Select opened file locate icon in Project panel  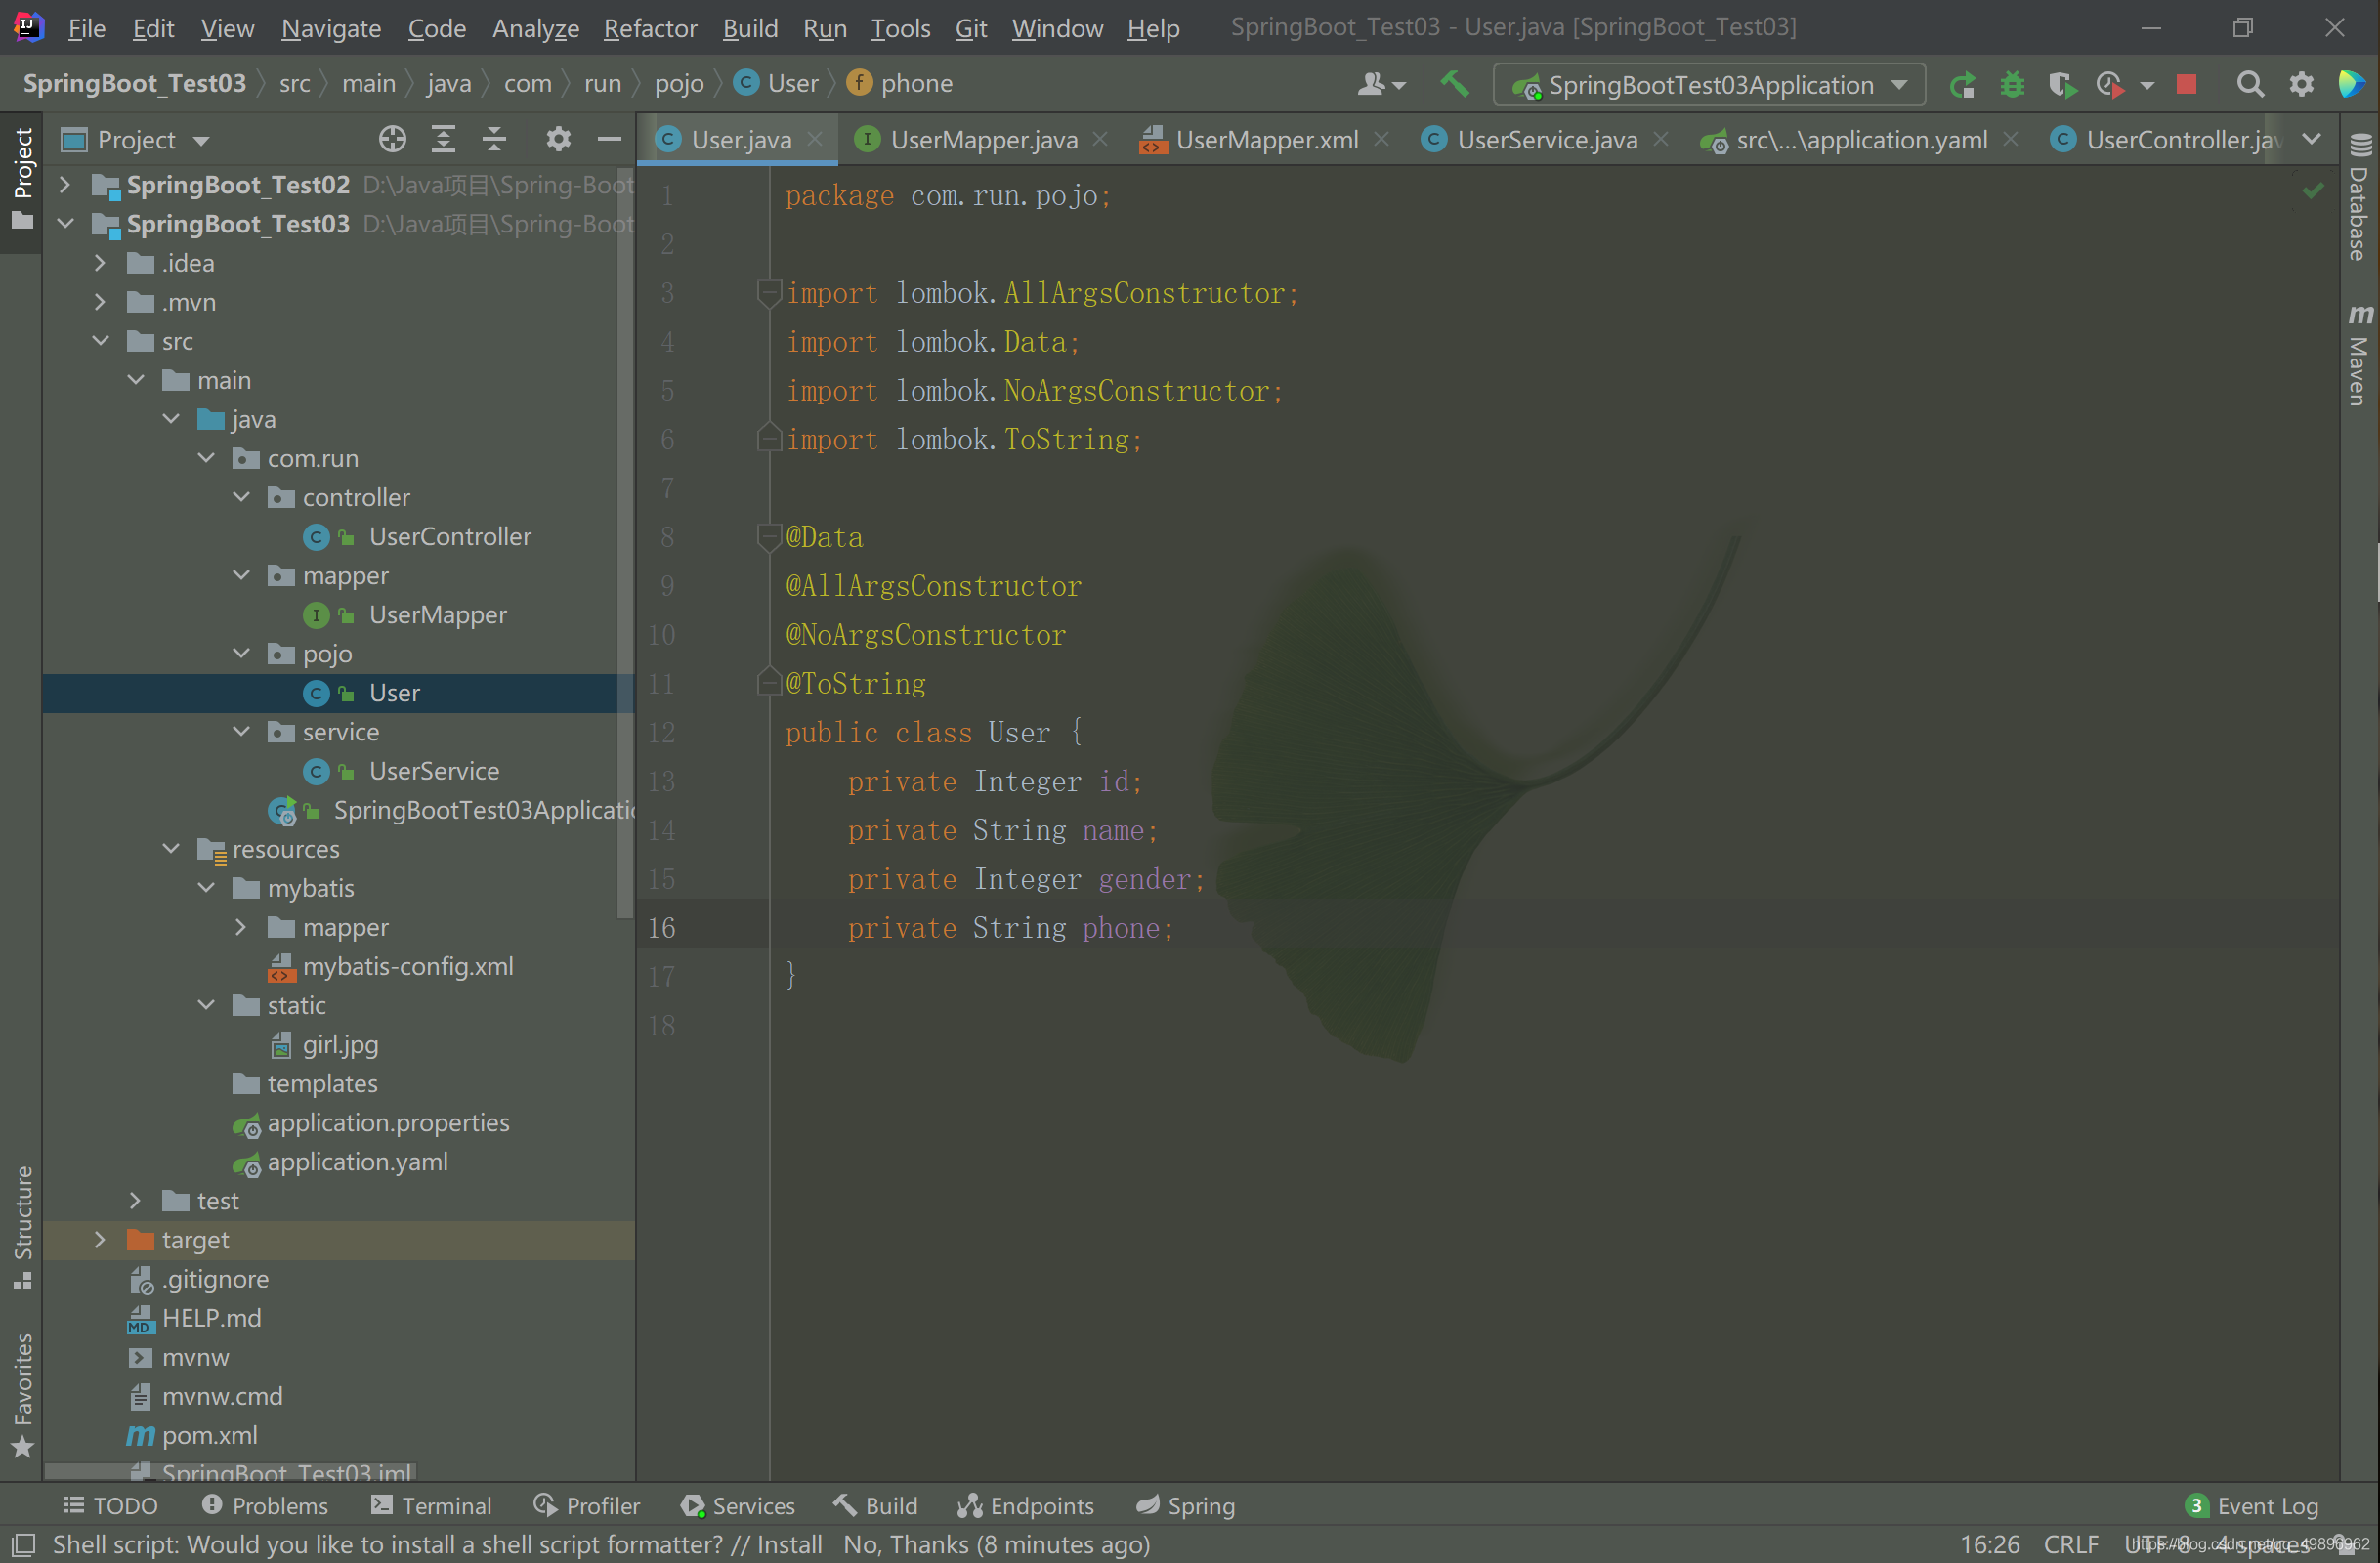click(x=393, y=139)
